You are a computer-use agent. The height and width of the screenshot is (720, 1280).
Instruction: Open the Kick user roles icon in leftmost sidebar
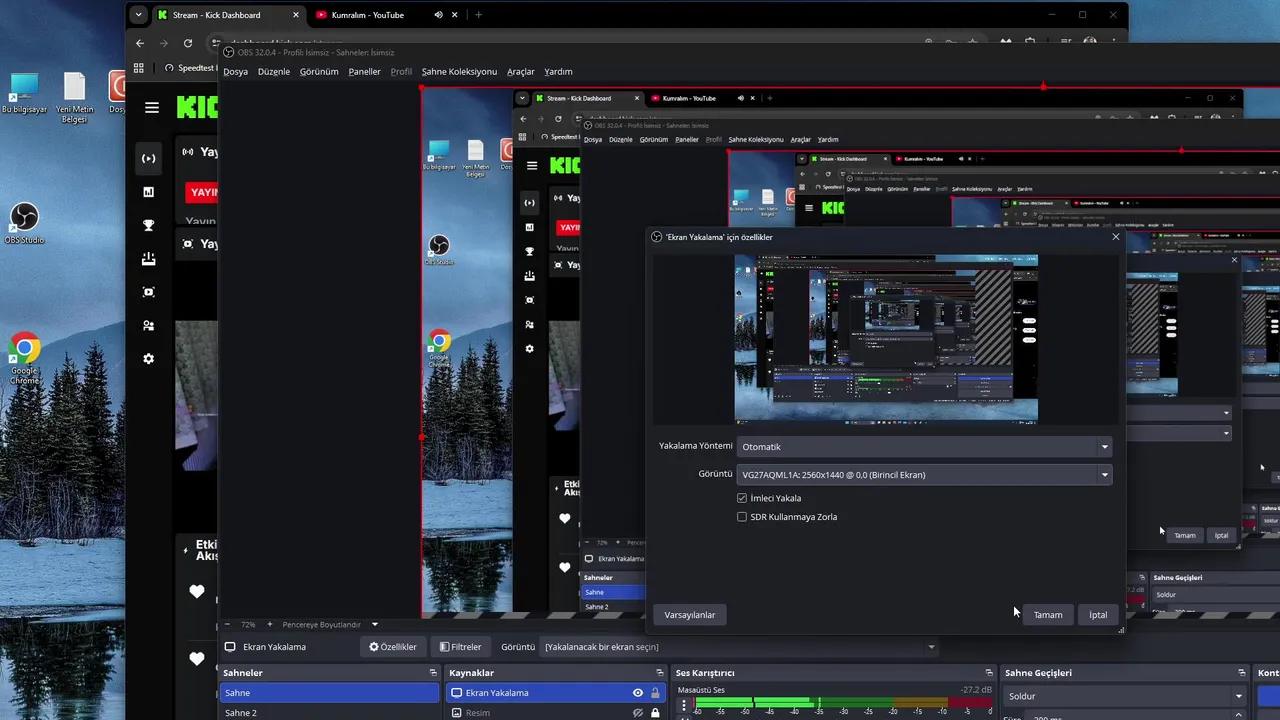[x=149, y=326]
